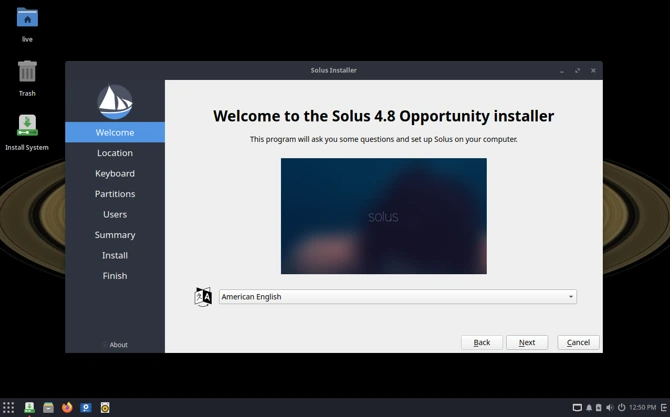672x417 pixels.
Task: Go to the Install step in sidebar
Action: coord(115,255)
